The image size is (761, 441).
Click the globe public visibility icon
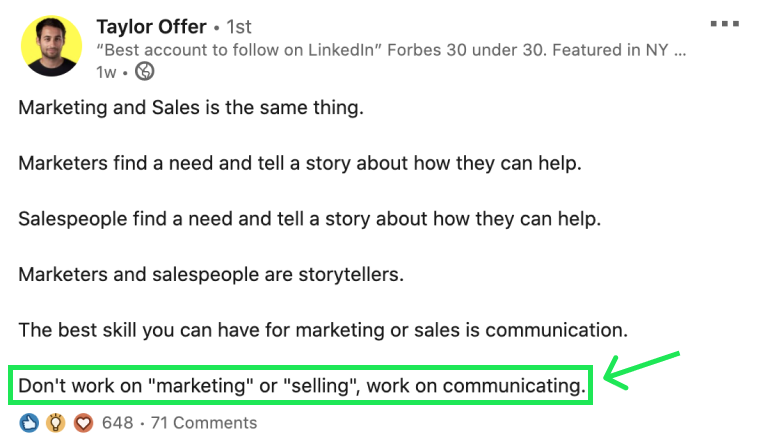click(x=146, y=70)
